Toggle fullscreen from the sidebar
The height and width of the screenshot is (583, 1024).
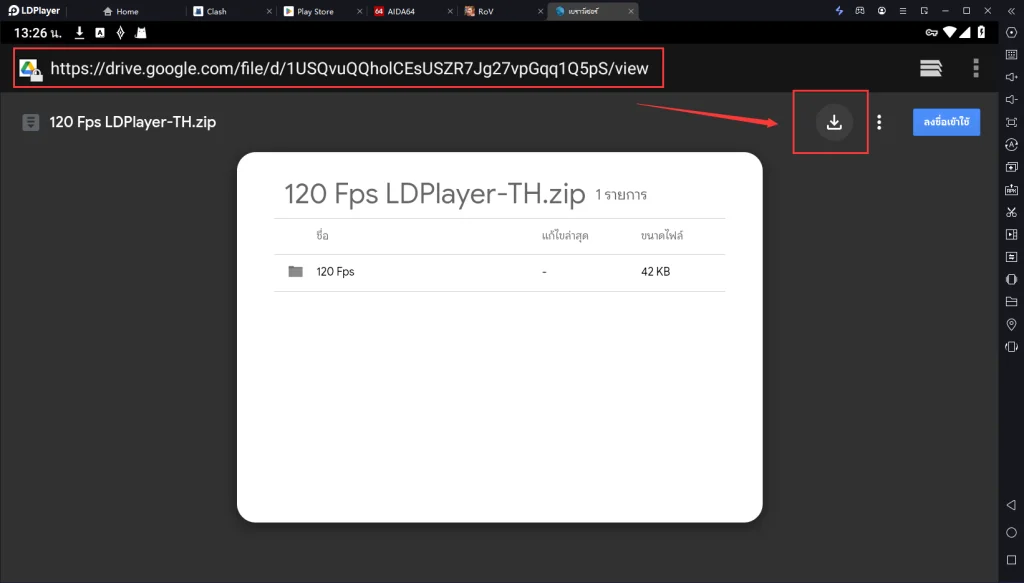click(x=1012, y=122)
